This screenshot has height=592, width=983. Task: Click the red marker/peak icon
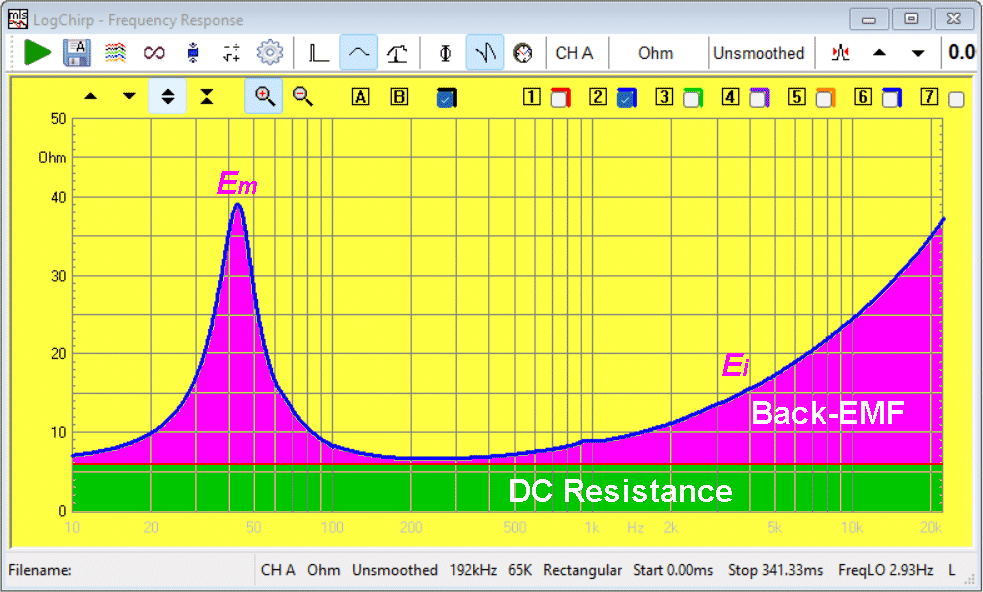840,53
